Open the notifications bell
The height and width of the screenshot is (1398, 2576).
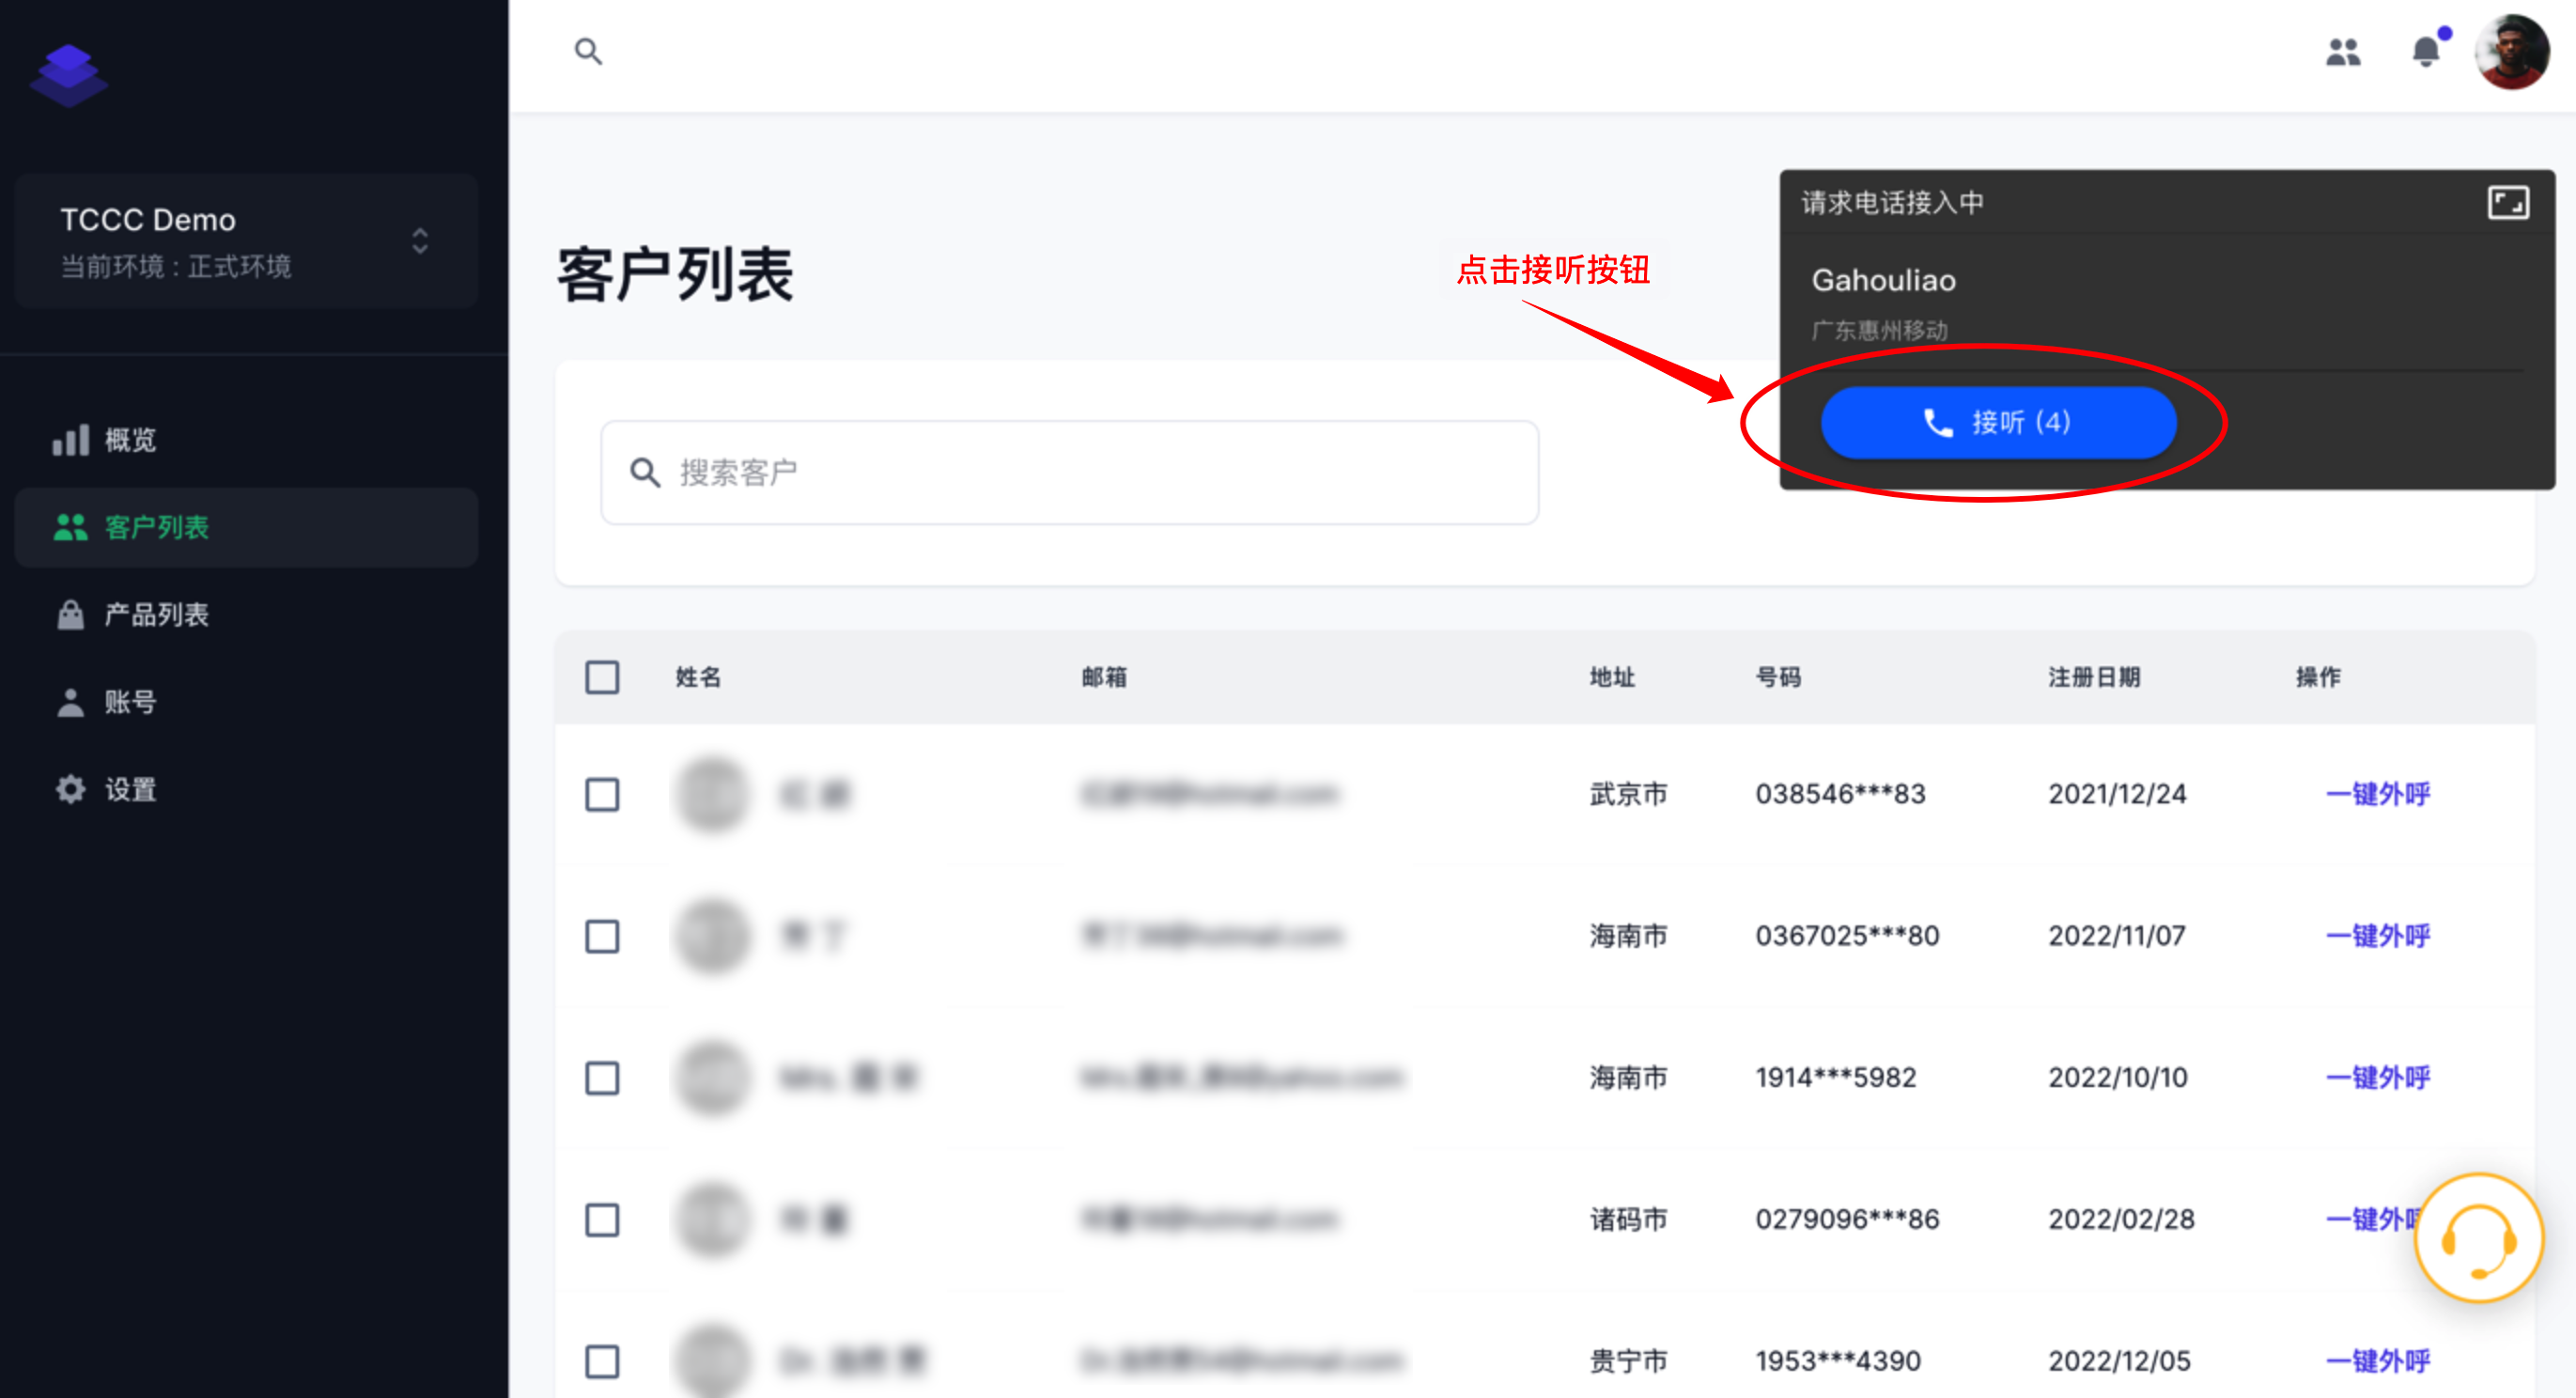click(x=2426, y=51)
